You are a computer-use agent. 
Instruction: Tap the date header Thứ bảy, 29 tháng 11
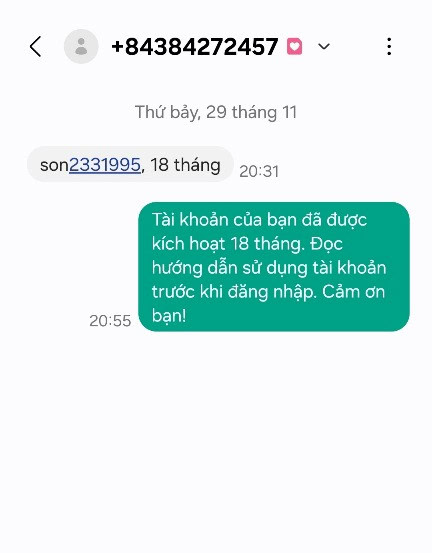(x=216, y=113)
